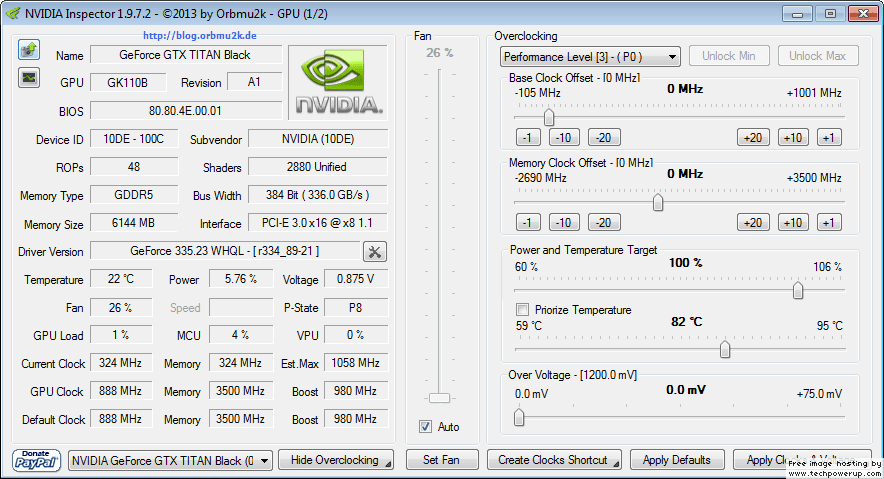
Task: Minimize the NVIDIA Inspector window
Action: coord(797,14)
